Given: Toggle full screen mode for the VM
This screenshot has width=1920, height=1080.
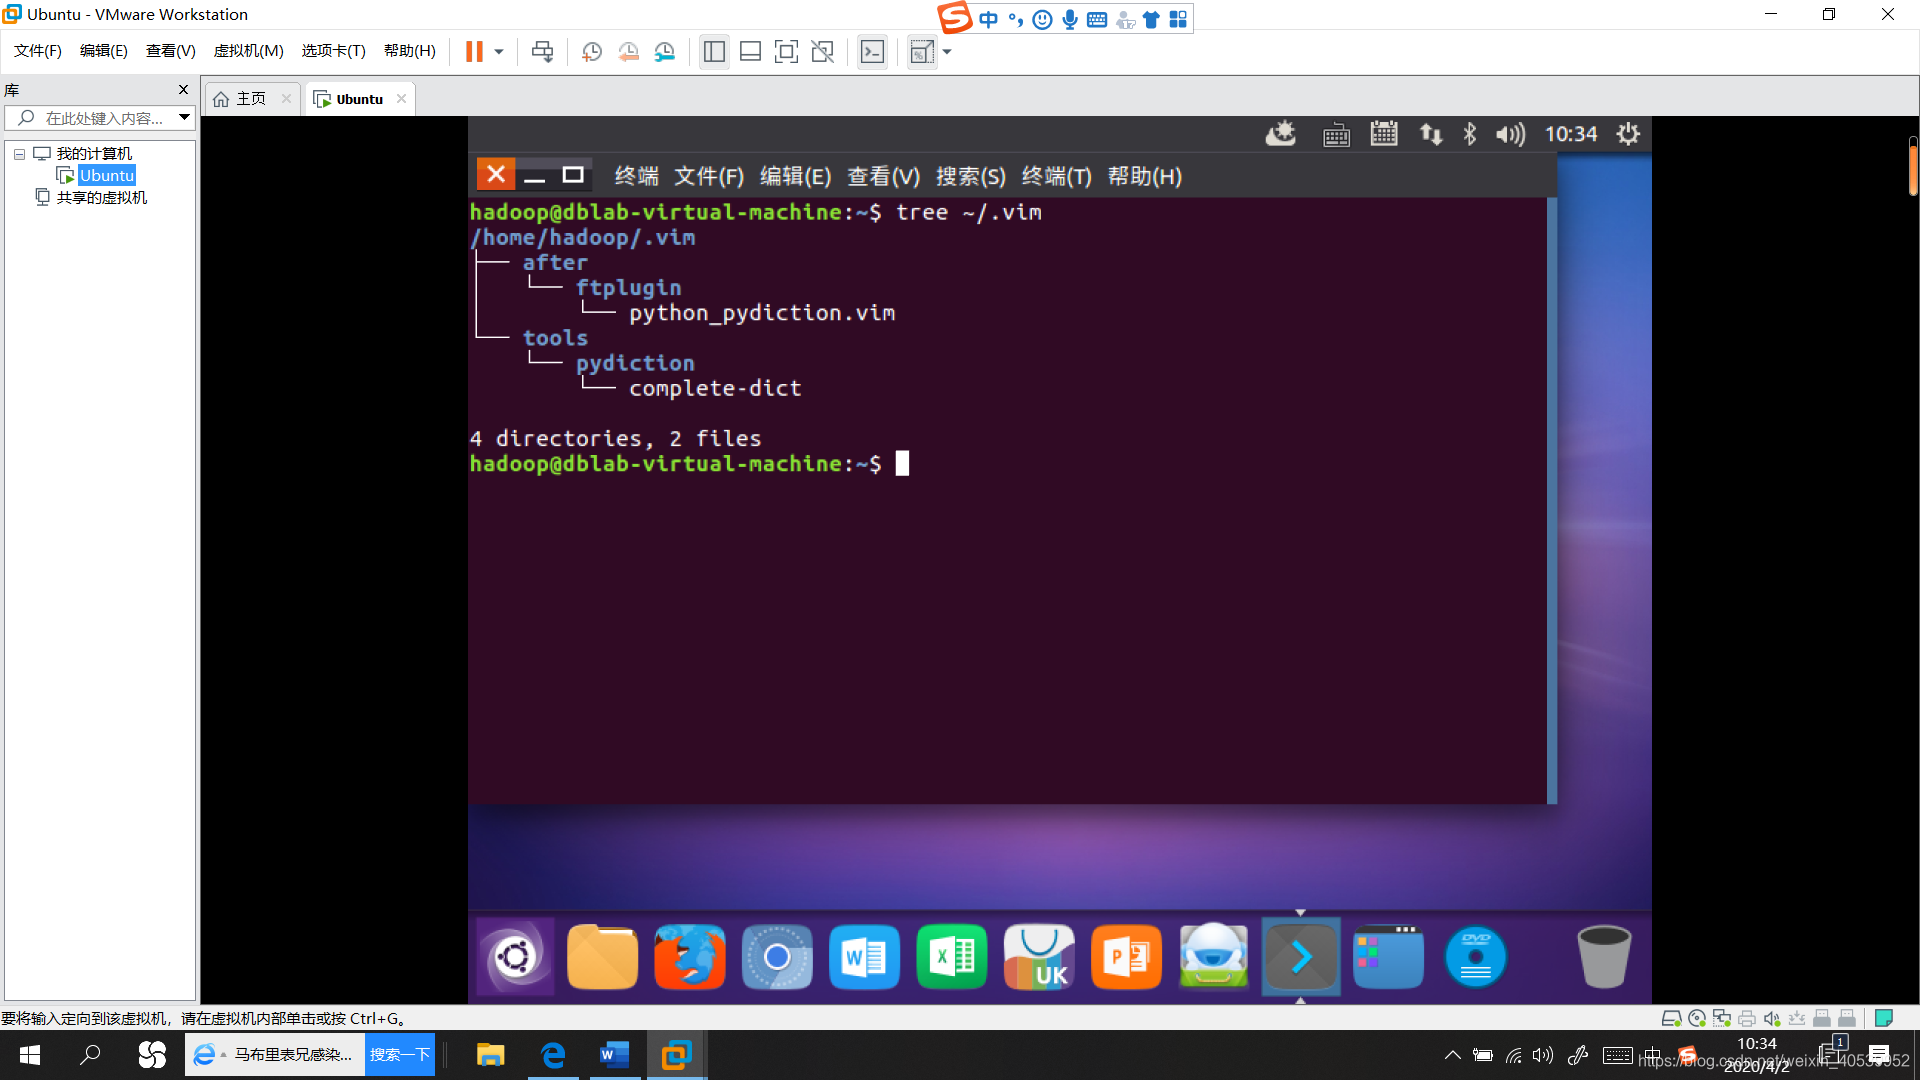Looking at the screenshot, I should (x=787, y=51).
